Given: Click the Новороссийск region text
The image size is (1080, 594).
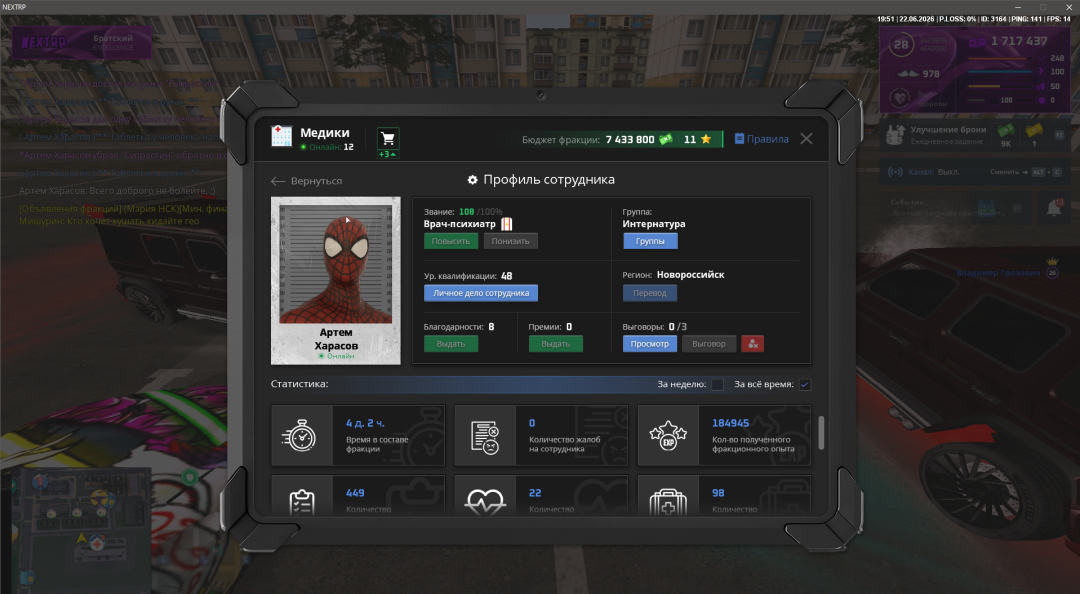Looking at the screenshot, I should [x=690, y=275].
